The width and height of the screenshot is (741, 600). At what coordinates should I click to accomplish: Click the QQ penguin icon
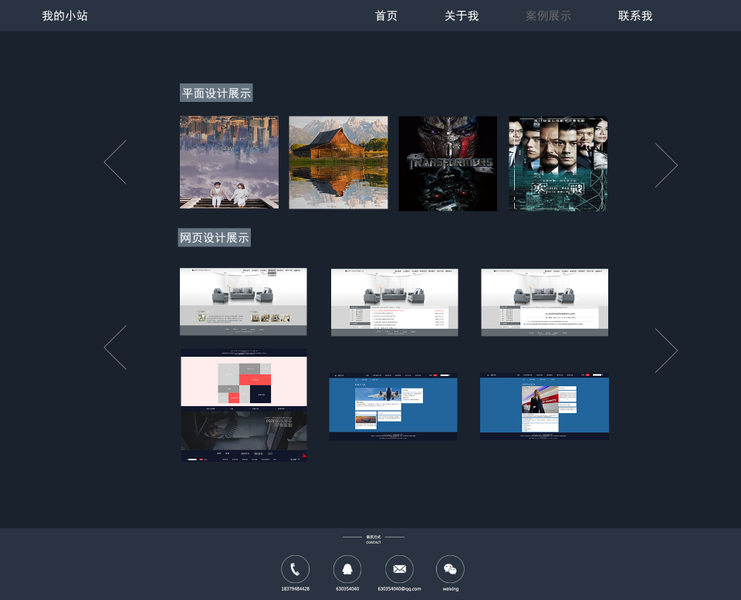(347, 569)
